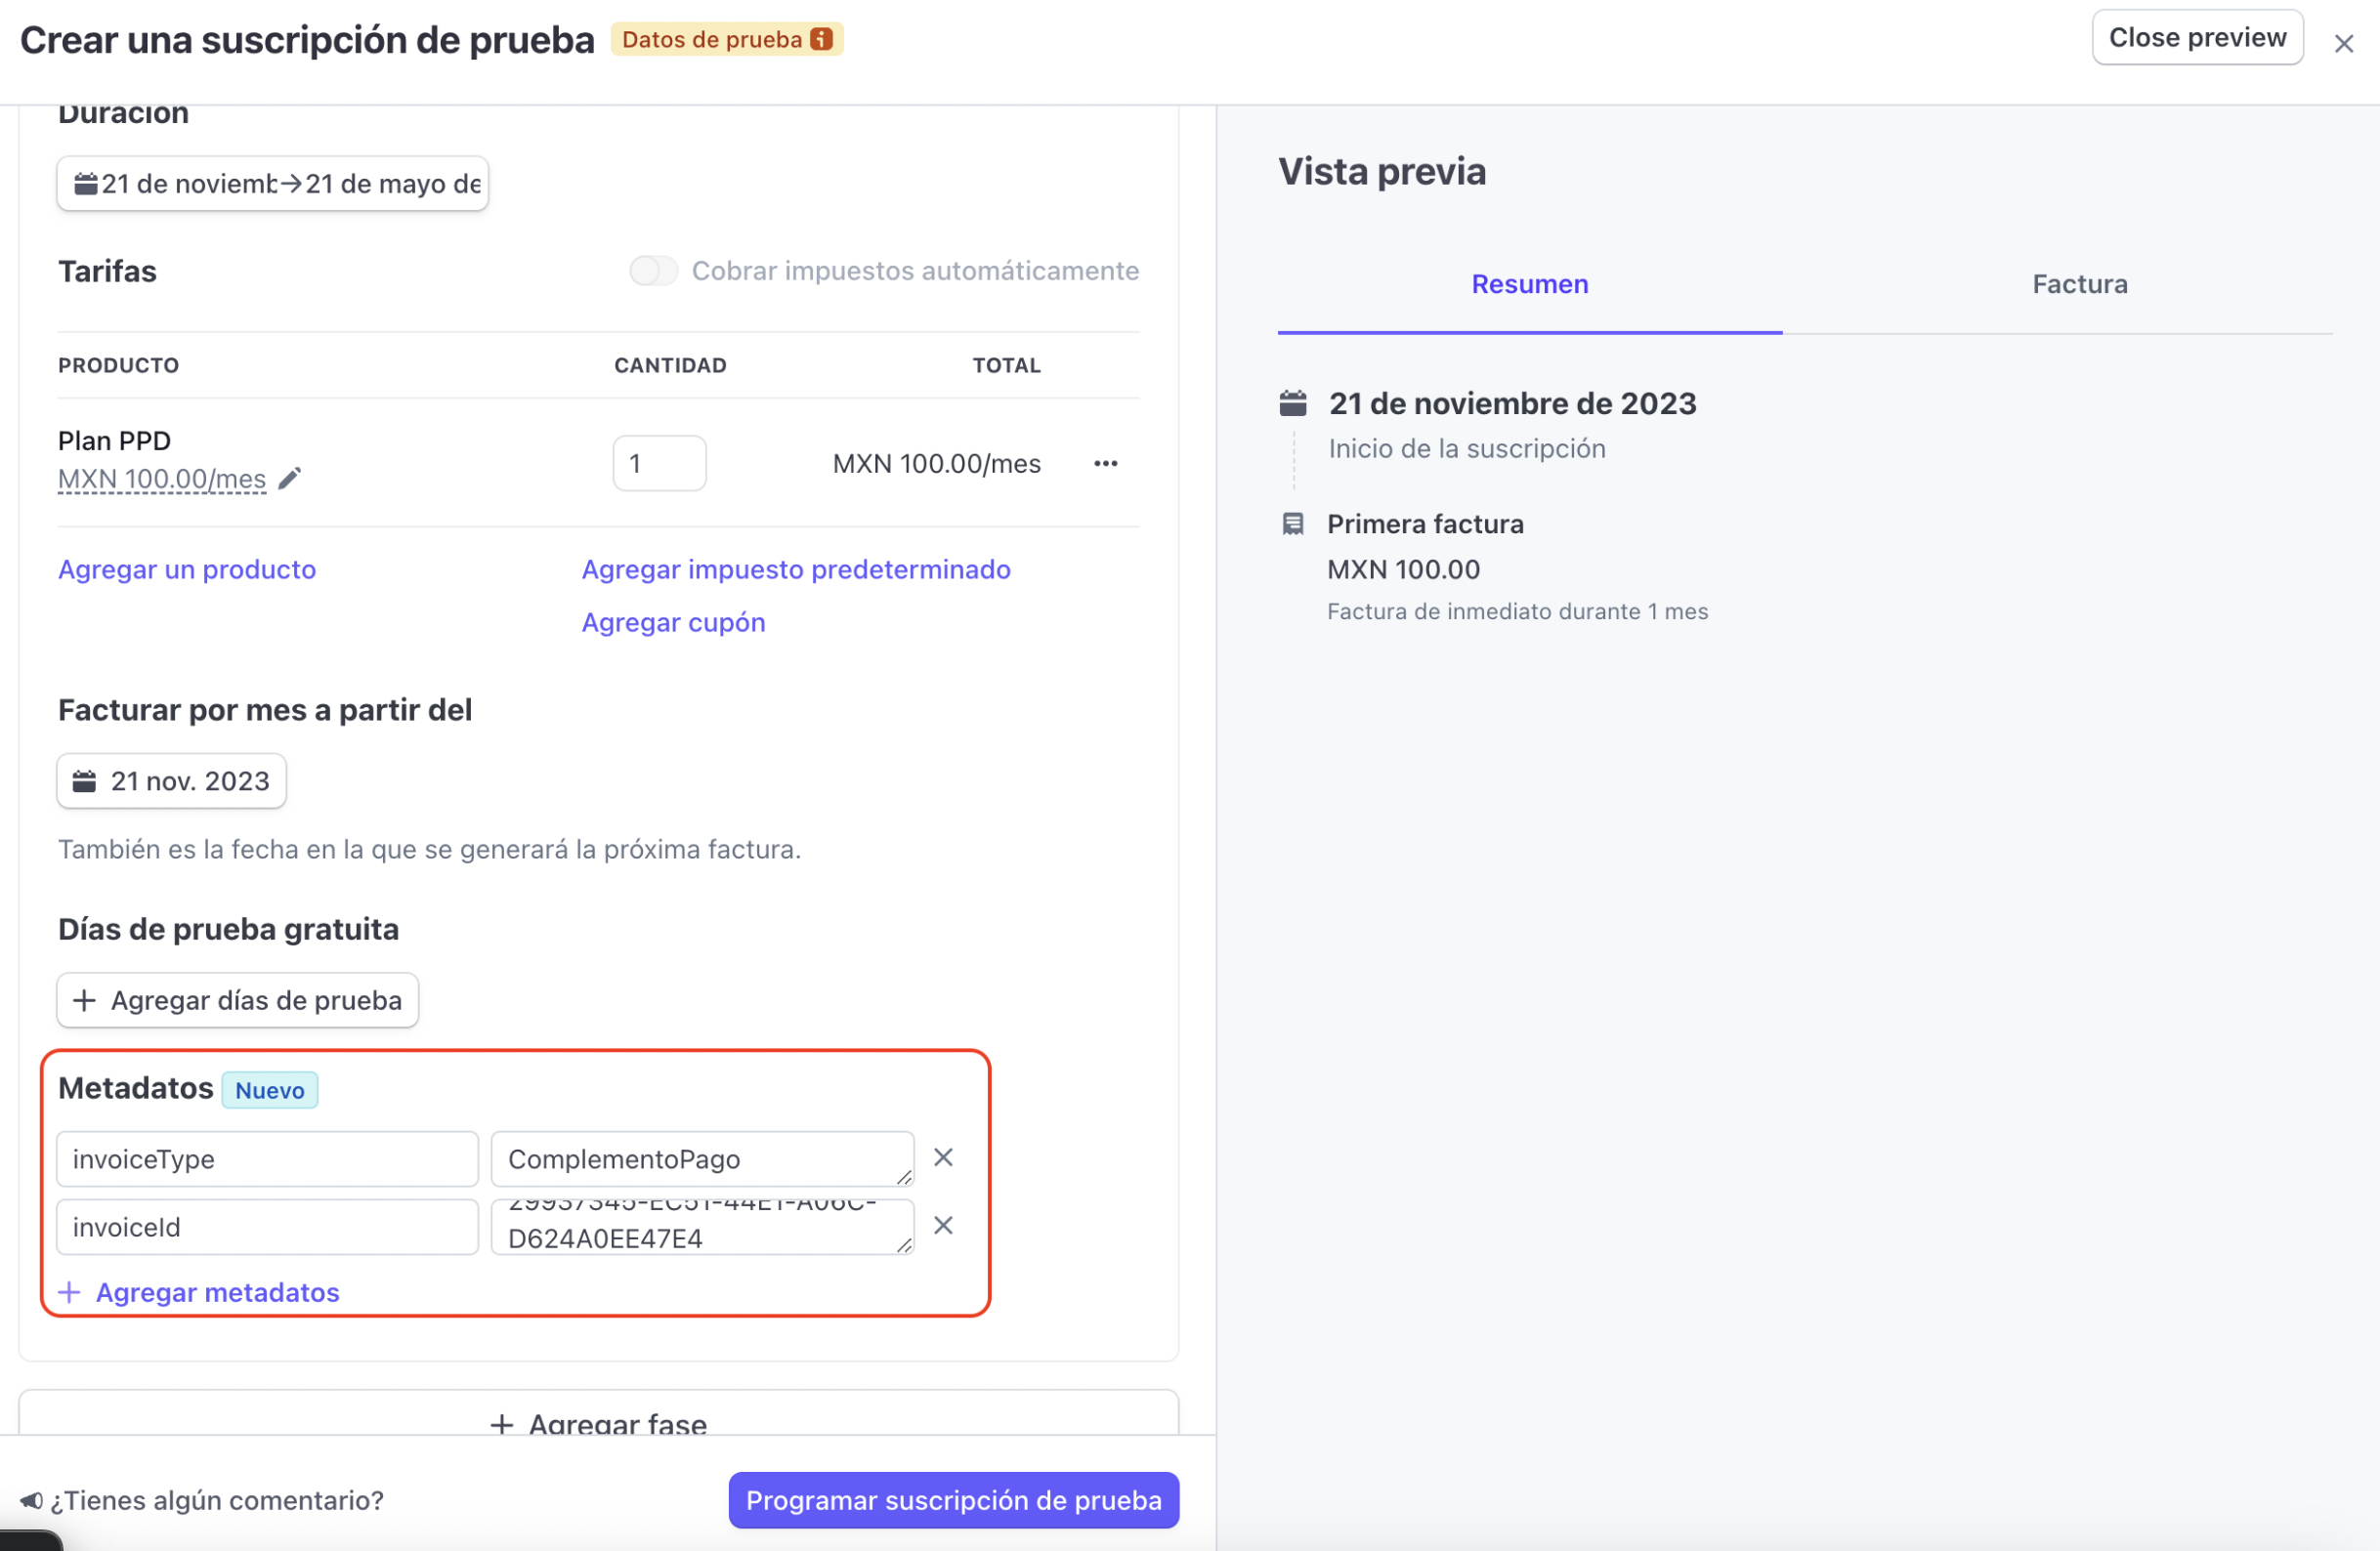Click the Close preview button
The image size is (2380, 1551).
click(2198, 37)
